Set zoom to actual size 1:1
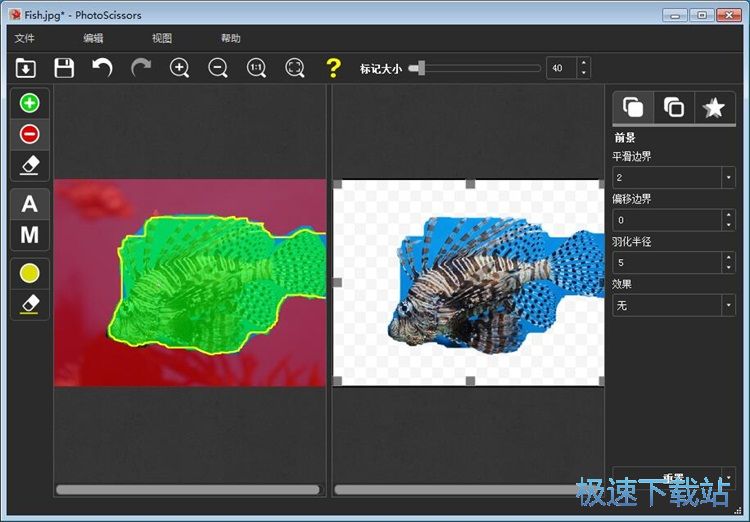750x522 pixels. 256,68
